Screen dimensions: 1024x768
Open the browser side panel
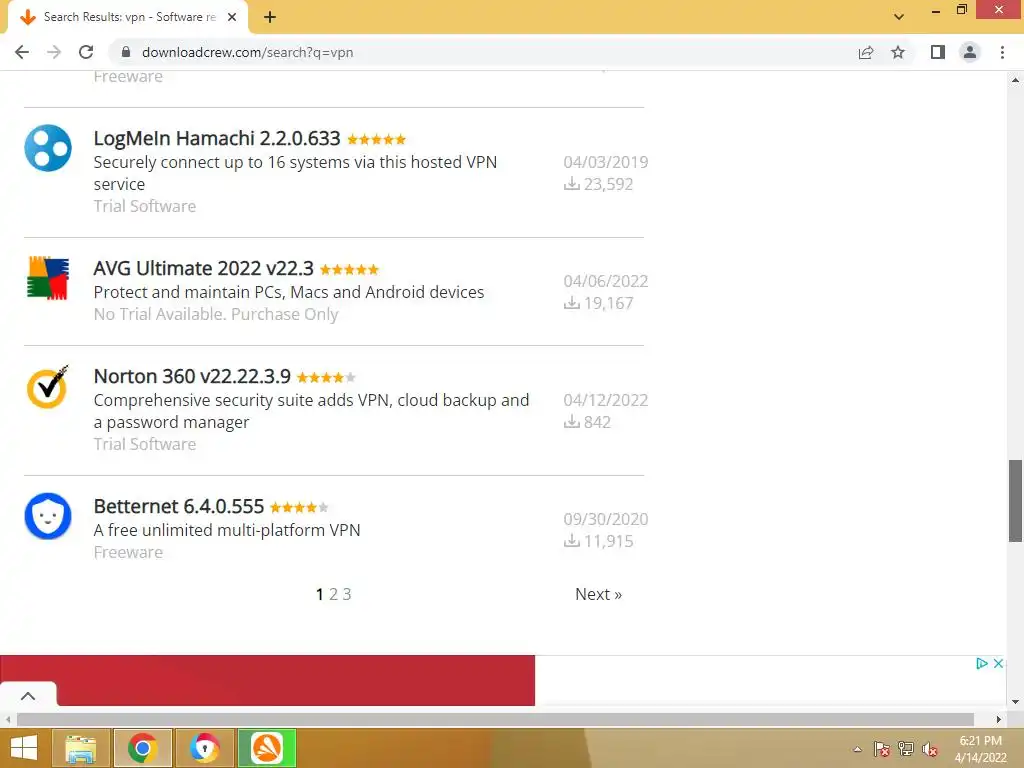[x=938, y=52]
